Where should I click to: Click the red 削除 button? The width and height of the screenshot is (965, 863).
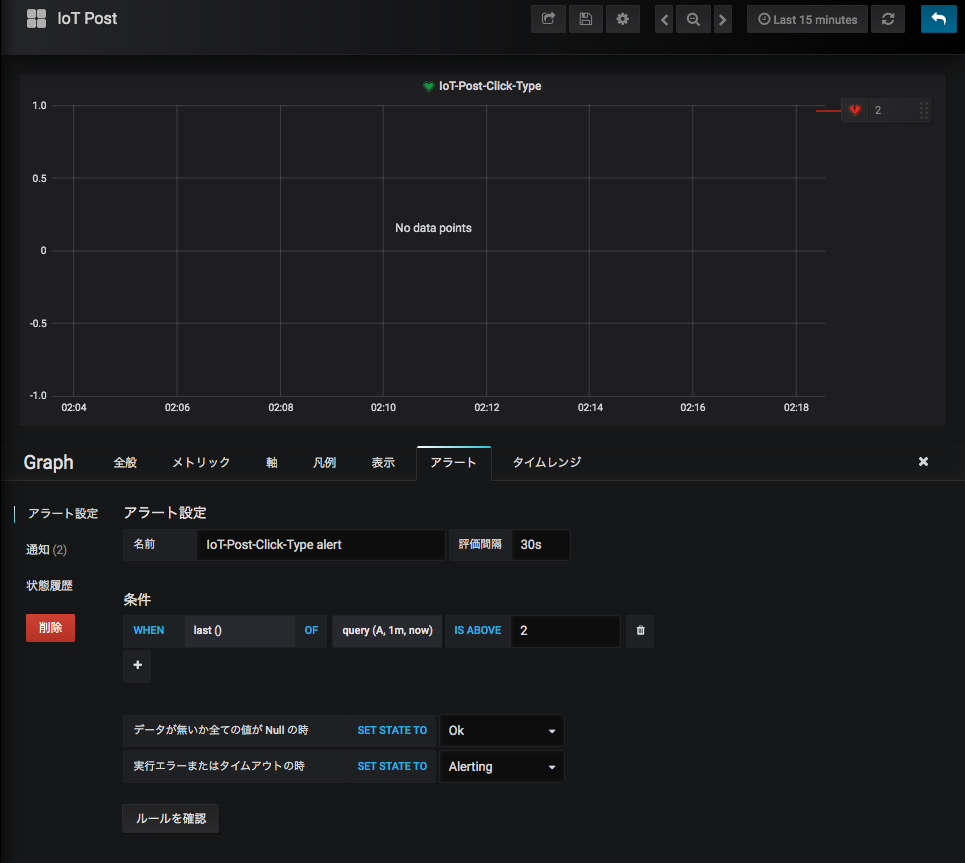pyautogui.click(x=50, y=628)
